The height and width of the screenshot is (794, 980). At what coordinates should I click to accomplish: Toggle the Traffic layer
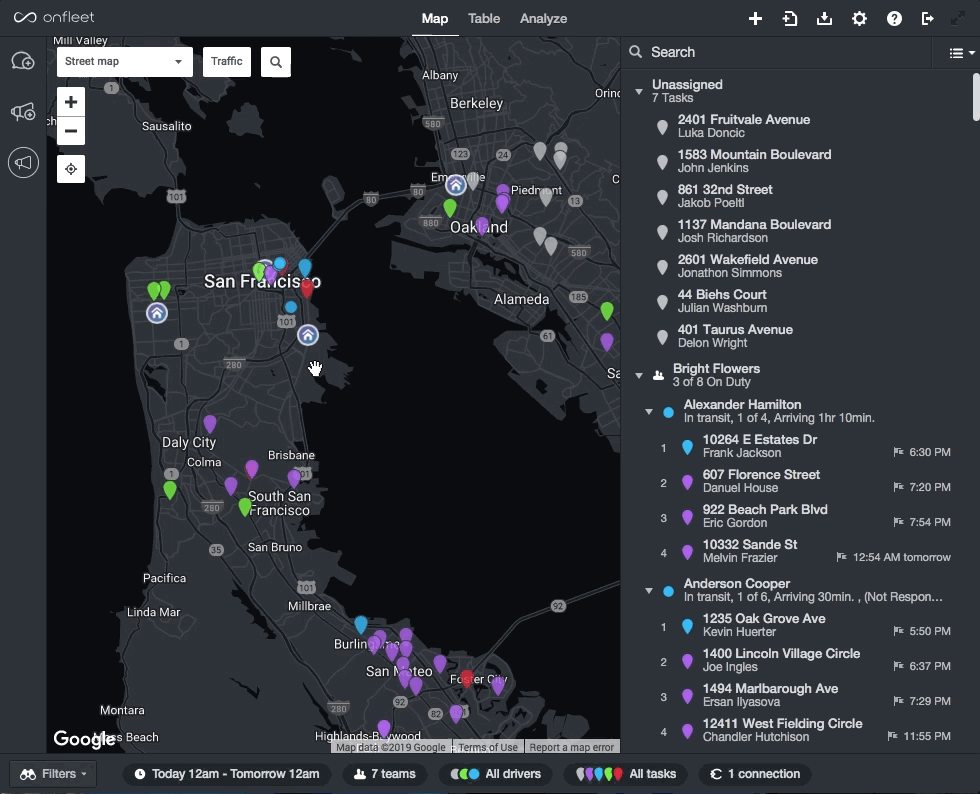(x=227, y=62)
